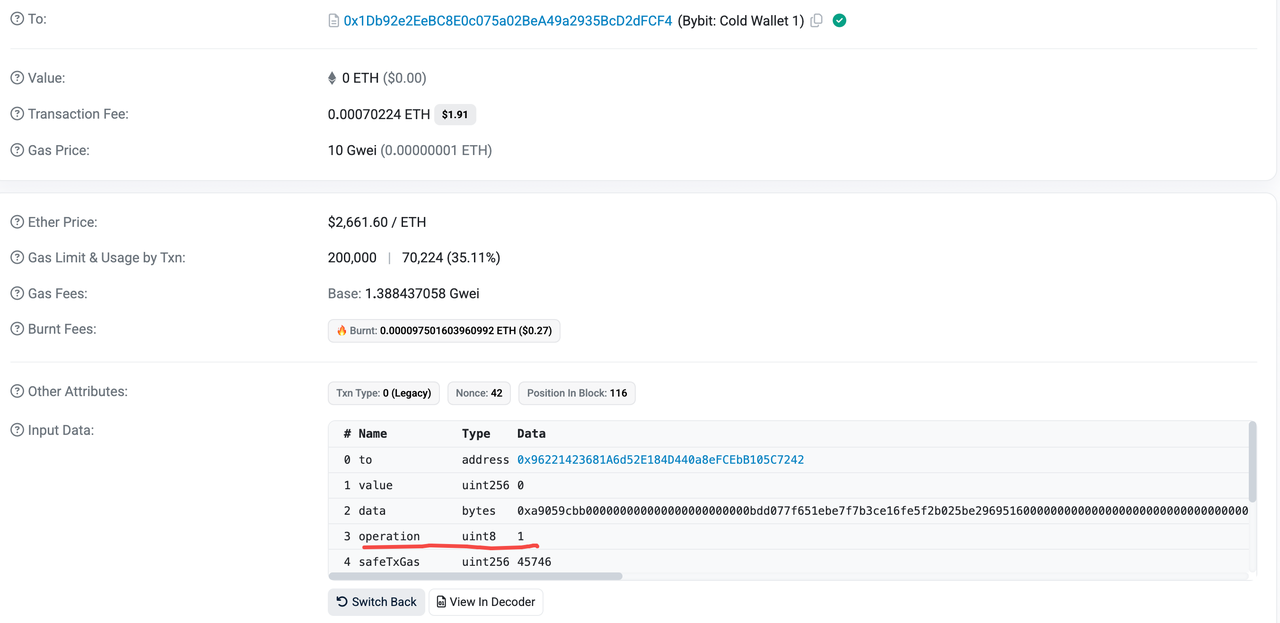
Task: Click the vertical scrollbar of Input Data table
Action: [x=1252, y=460]
